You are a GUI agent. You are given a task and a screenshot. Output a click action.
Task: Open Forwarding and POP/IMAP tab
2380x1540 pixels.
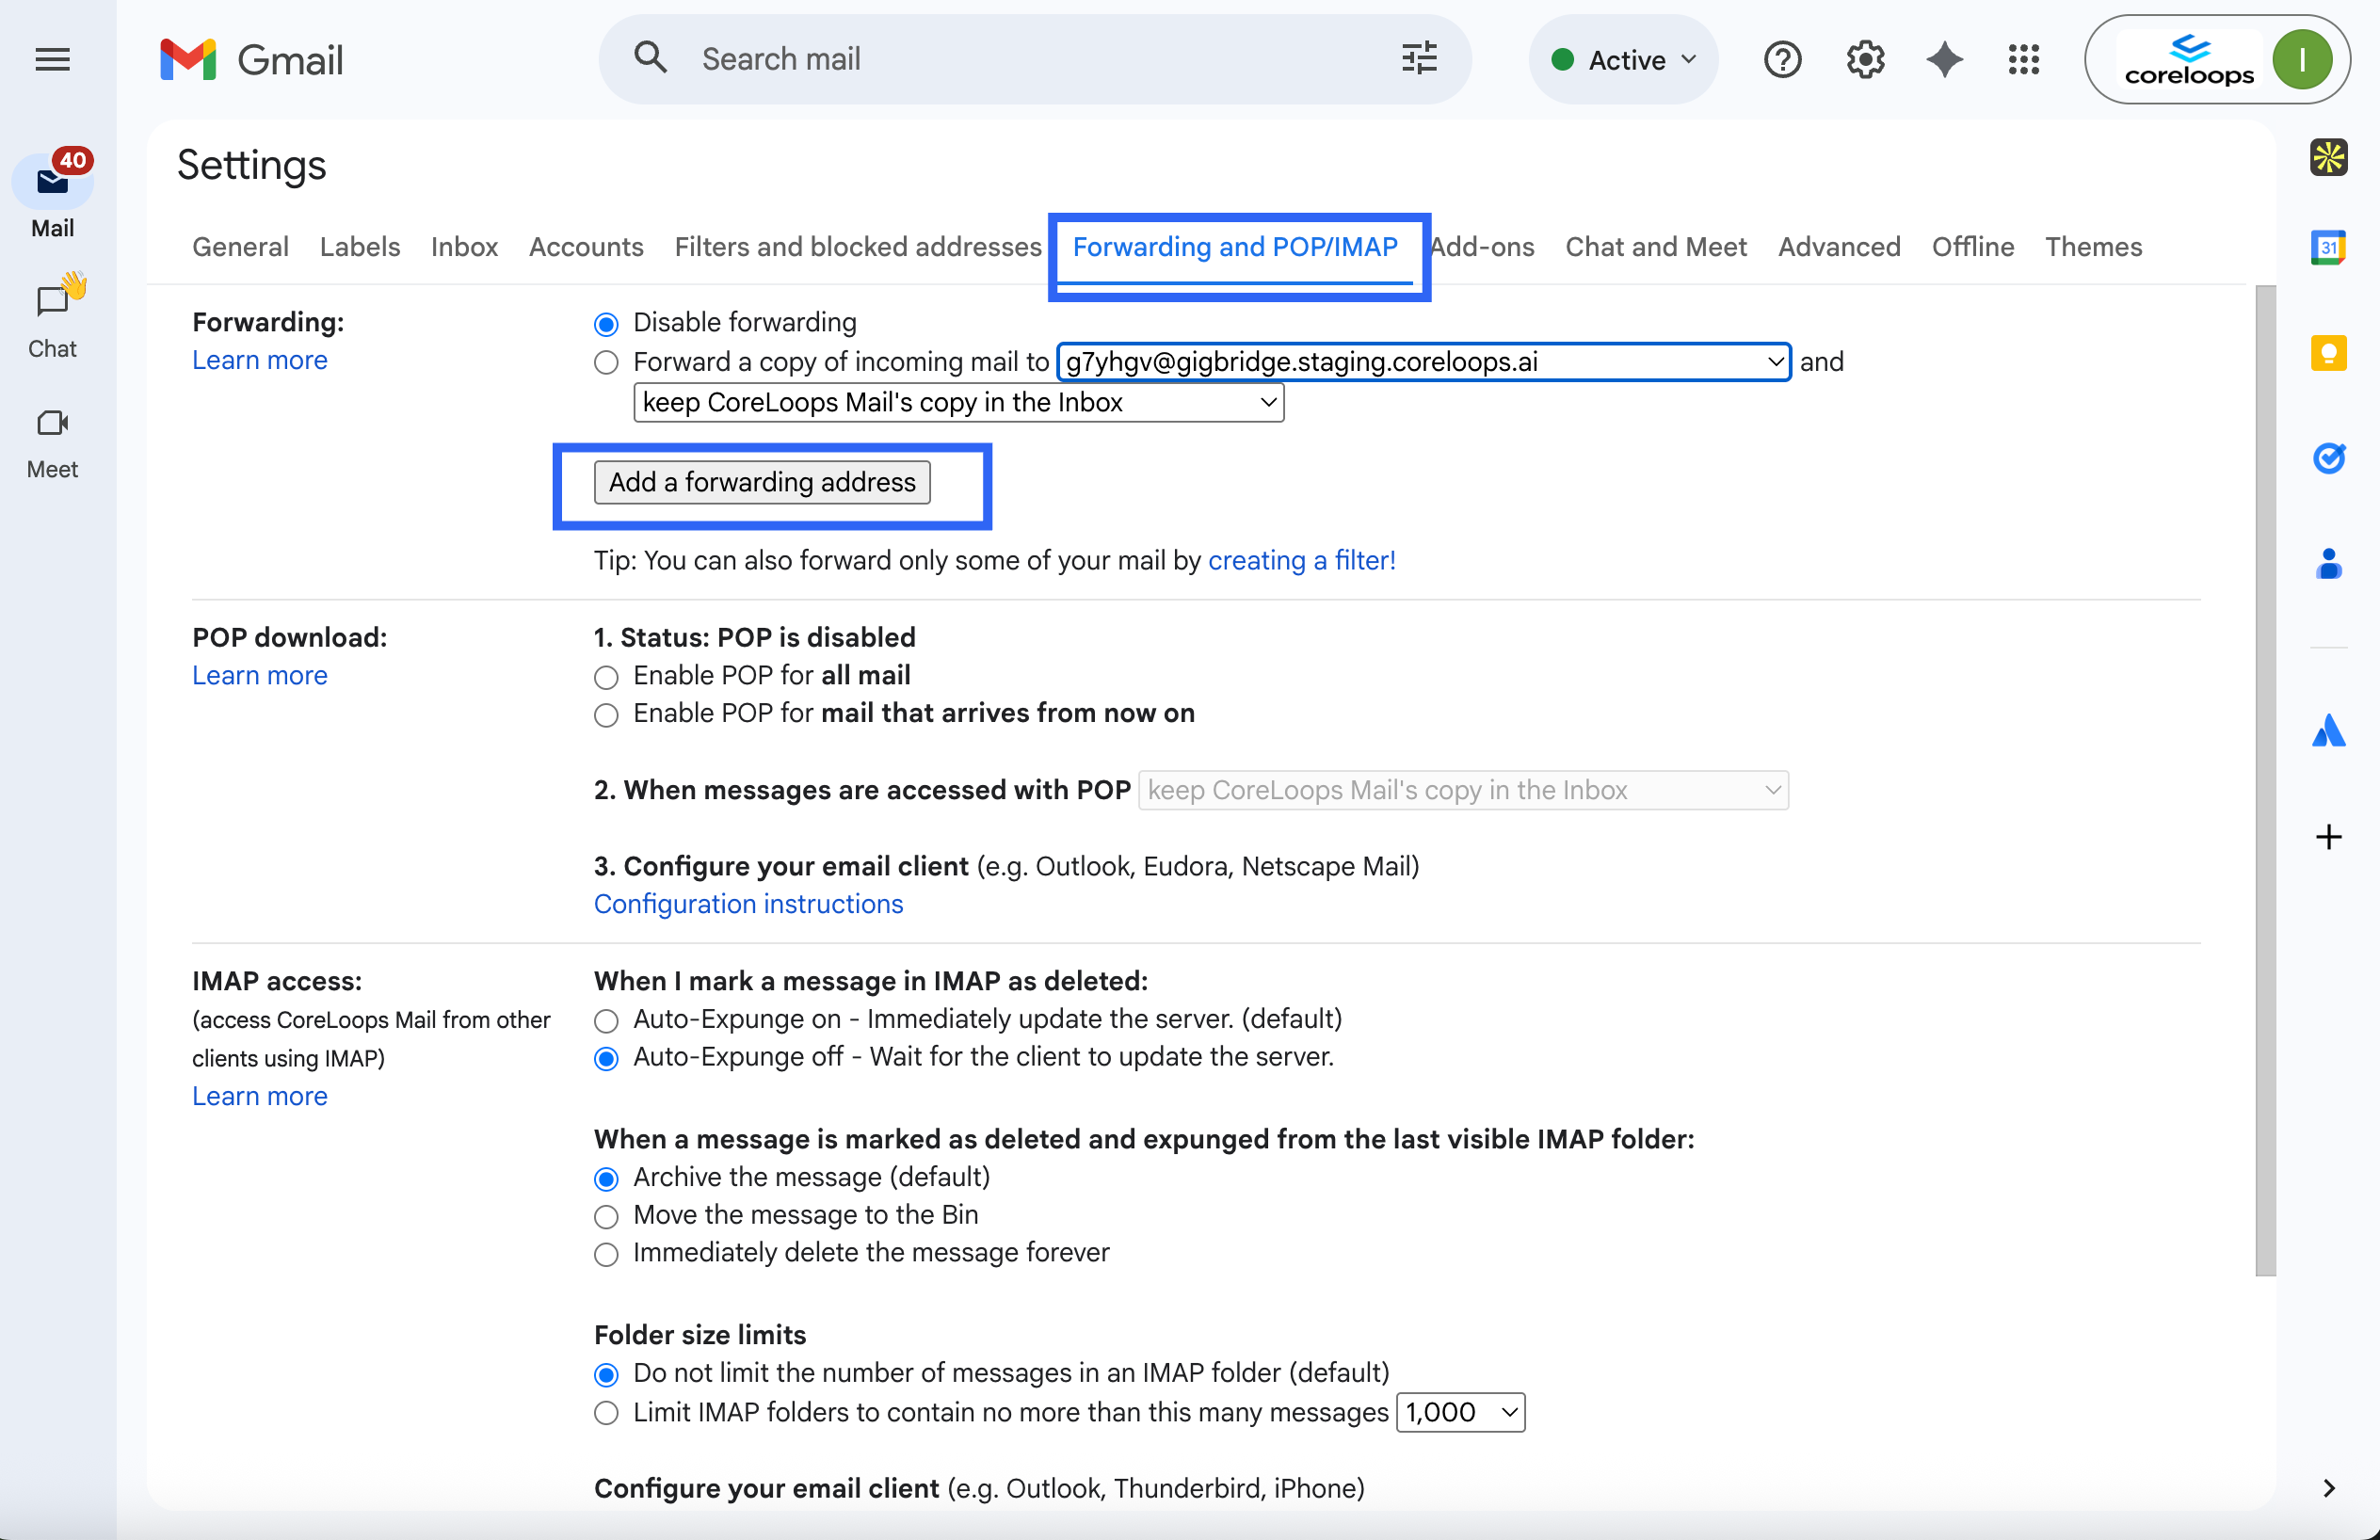pos(1235,247)
